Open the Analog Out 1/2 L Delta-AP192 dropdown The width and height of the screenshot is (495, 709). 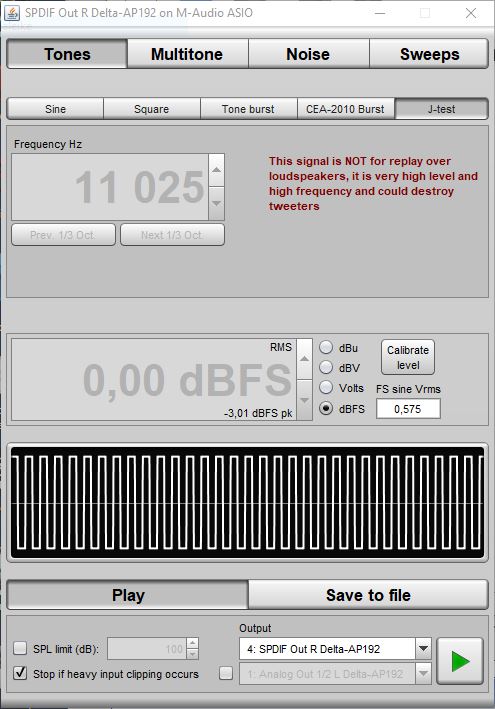tap(335, 674)
